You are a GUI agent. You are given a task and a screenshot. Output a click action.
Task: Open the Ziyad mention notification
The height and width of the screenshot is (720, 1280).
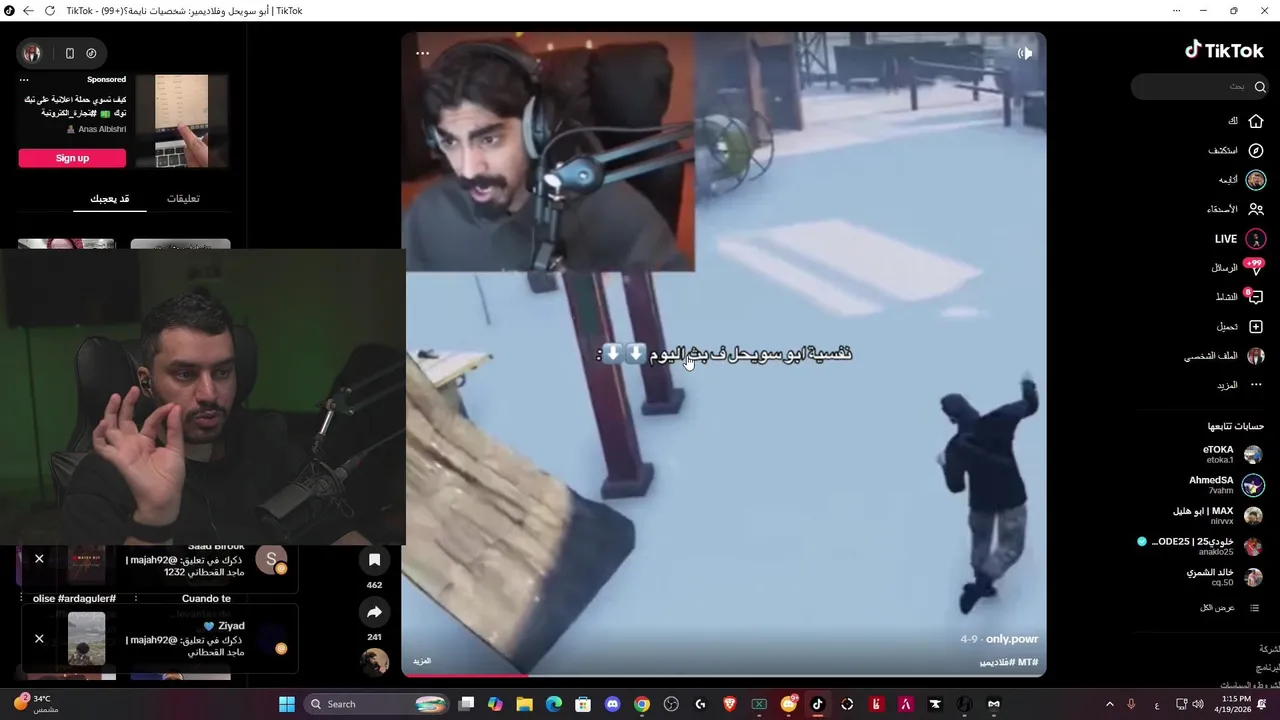160,638
